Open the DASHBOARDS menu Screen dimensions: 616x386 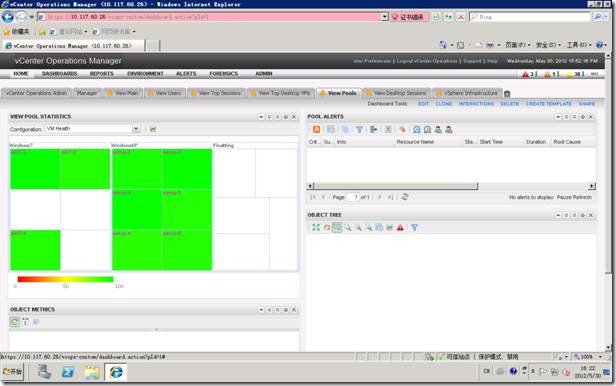(59, 73)
